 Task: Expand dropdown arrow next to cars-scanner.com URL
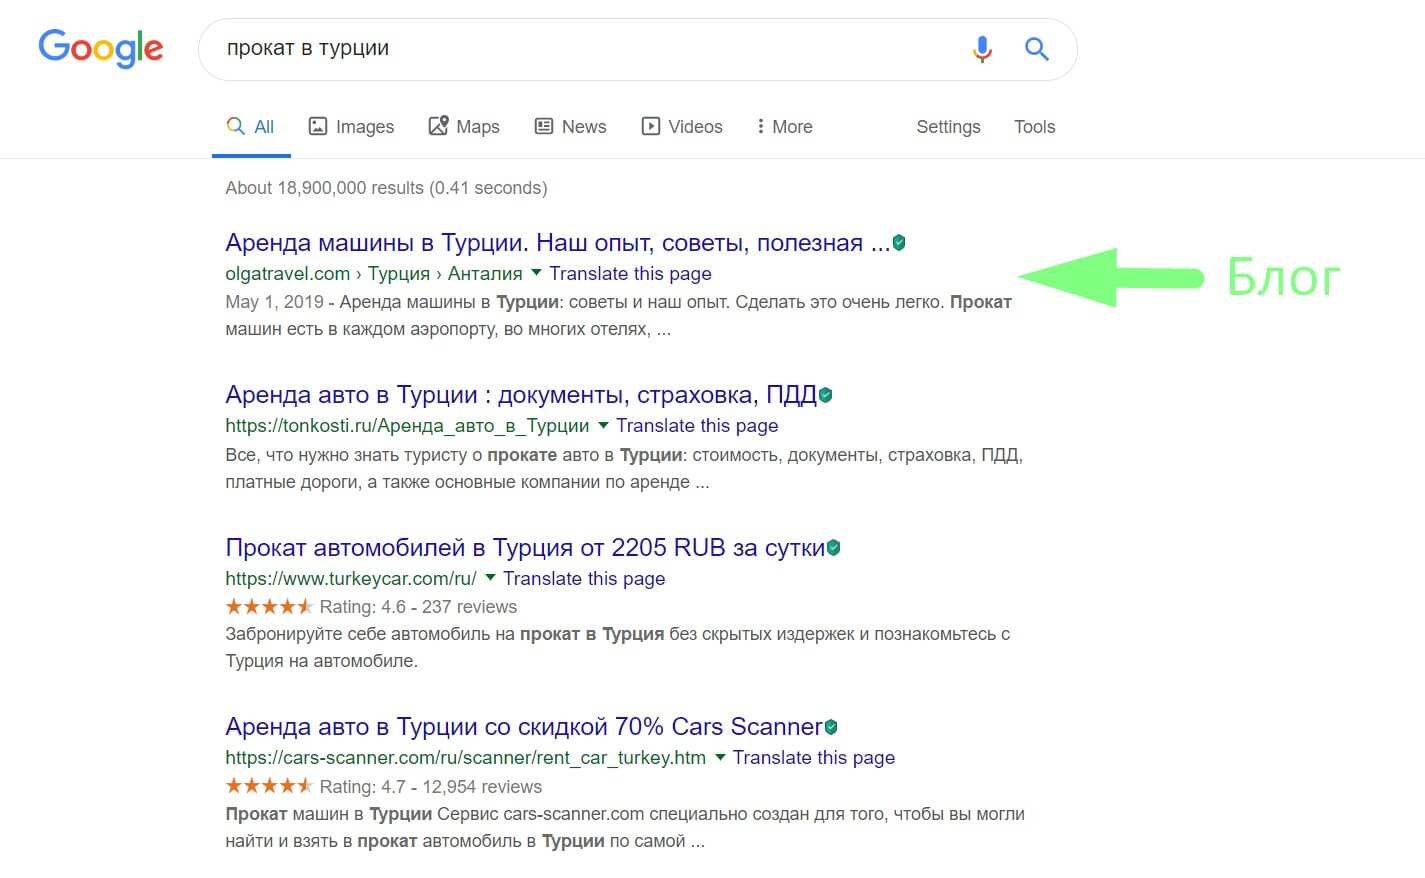(720, 757)
